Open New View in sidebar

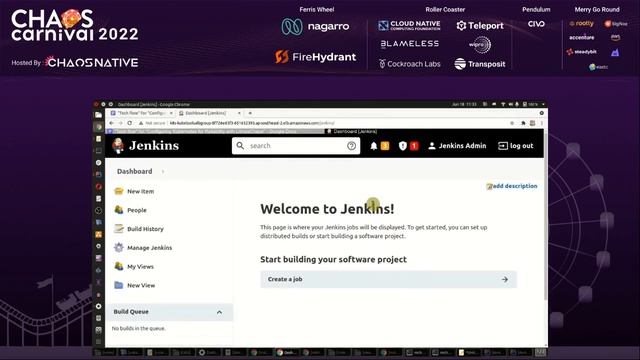[x=141, y=285]
